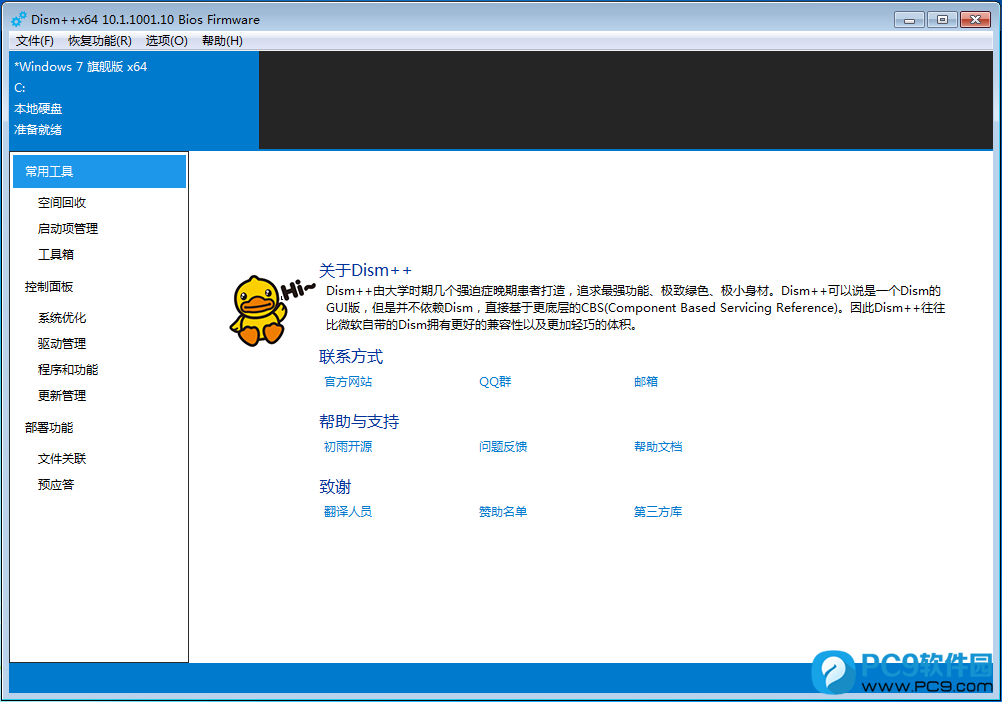Image resolution: width=1002 pixels, height=702 pixels.
Task: Click the C: drive label text
Action: point(20,88)
